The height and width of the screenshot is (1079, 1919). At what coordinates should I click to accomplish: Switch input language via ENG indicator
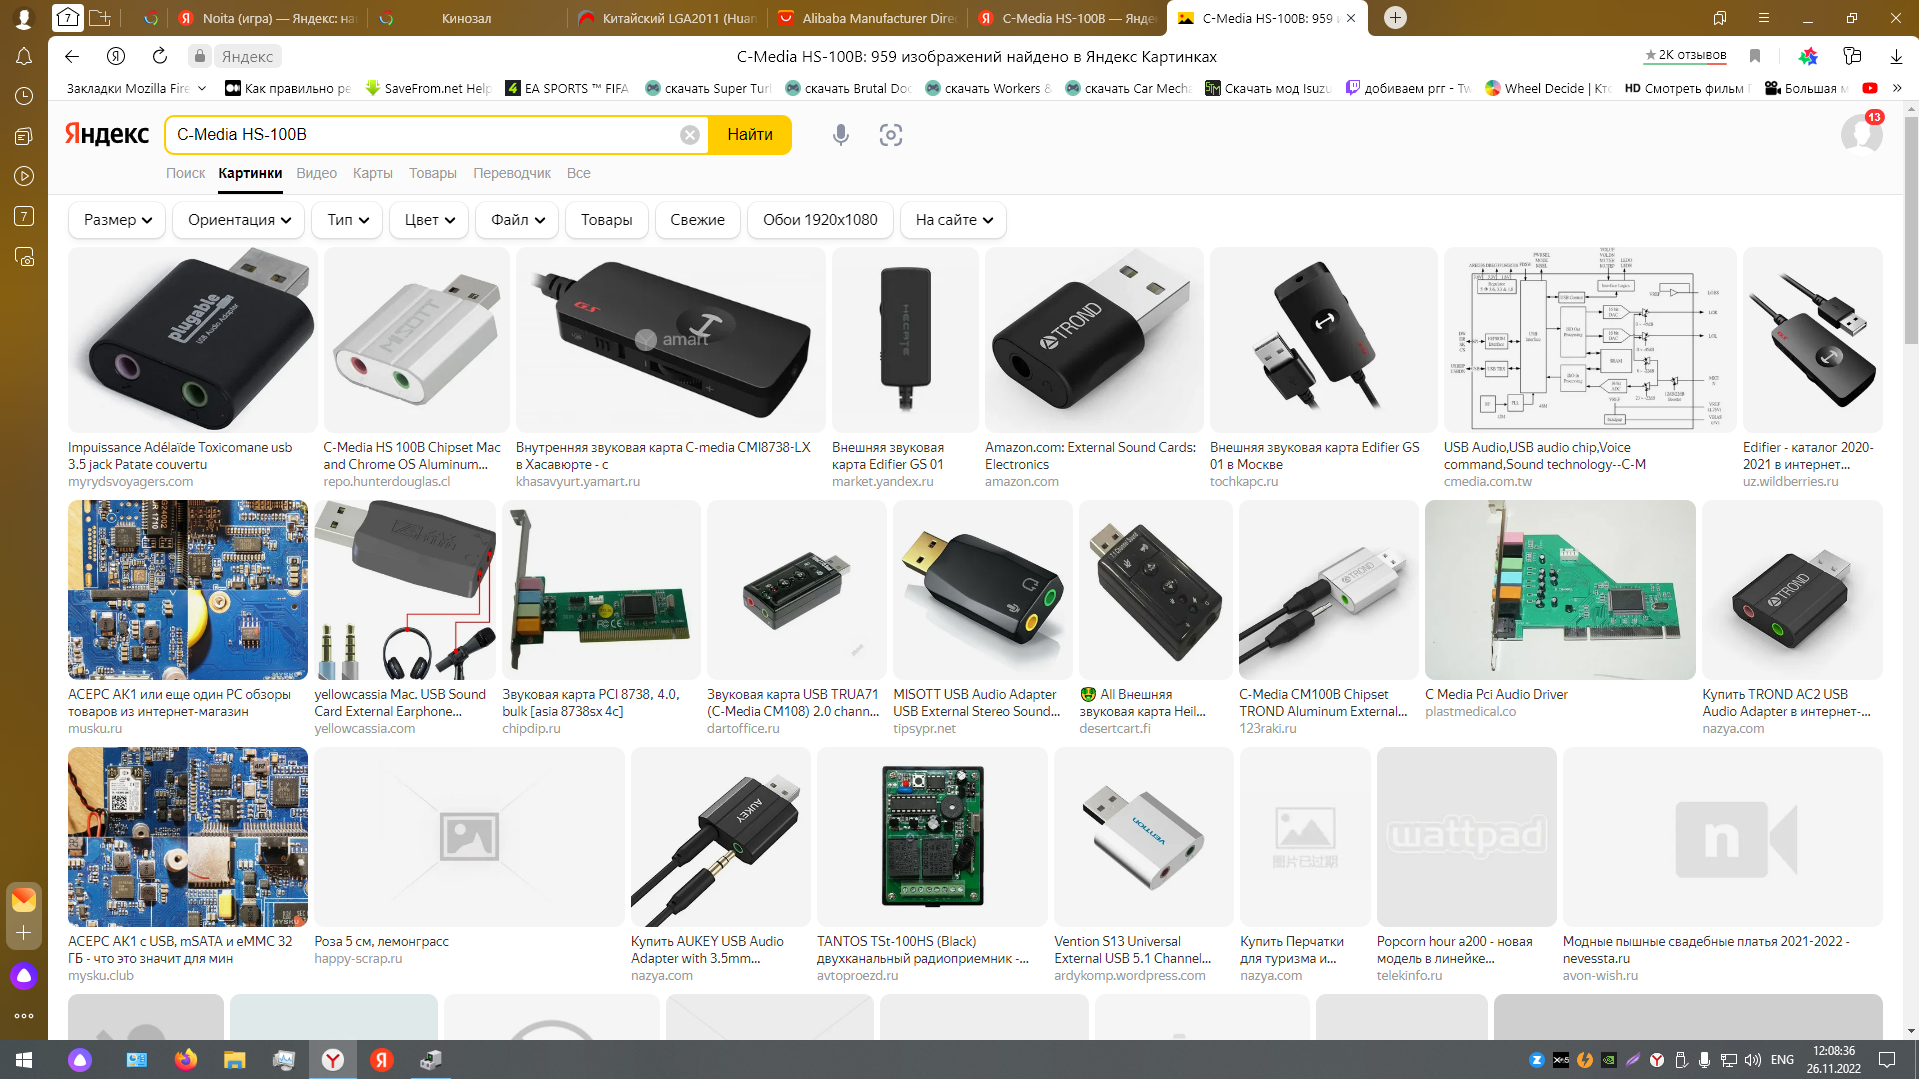[1782, 1060]
